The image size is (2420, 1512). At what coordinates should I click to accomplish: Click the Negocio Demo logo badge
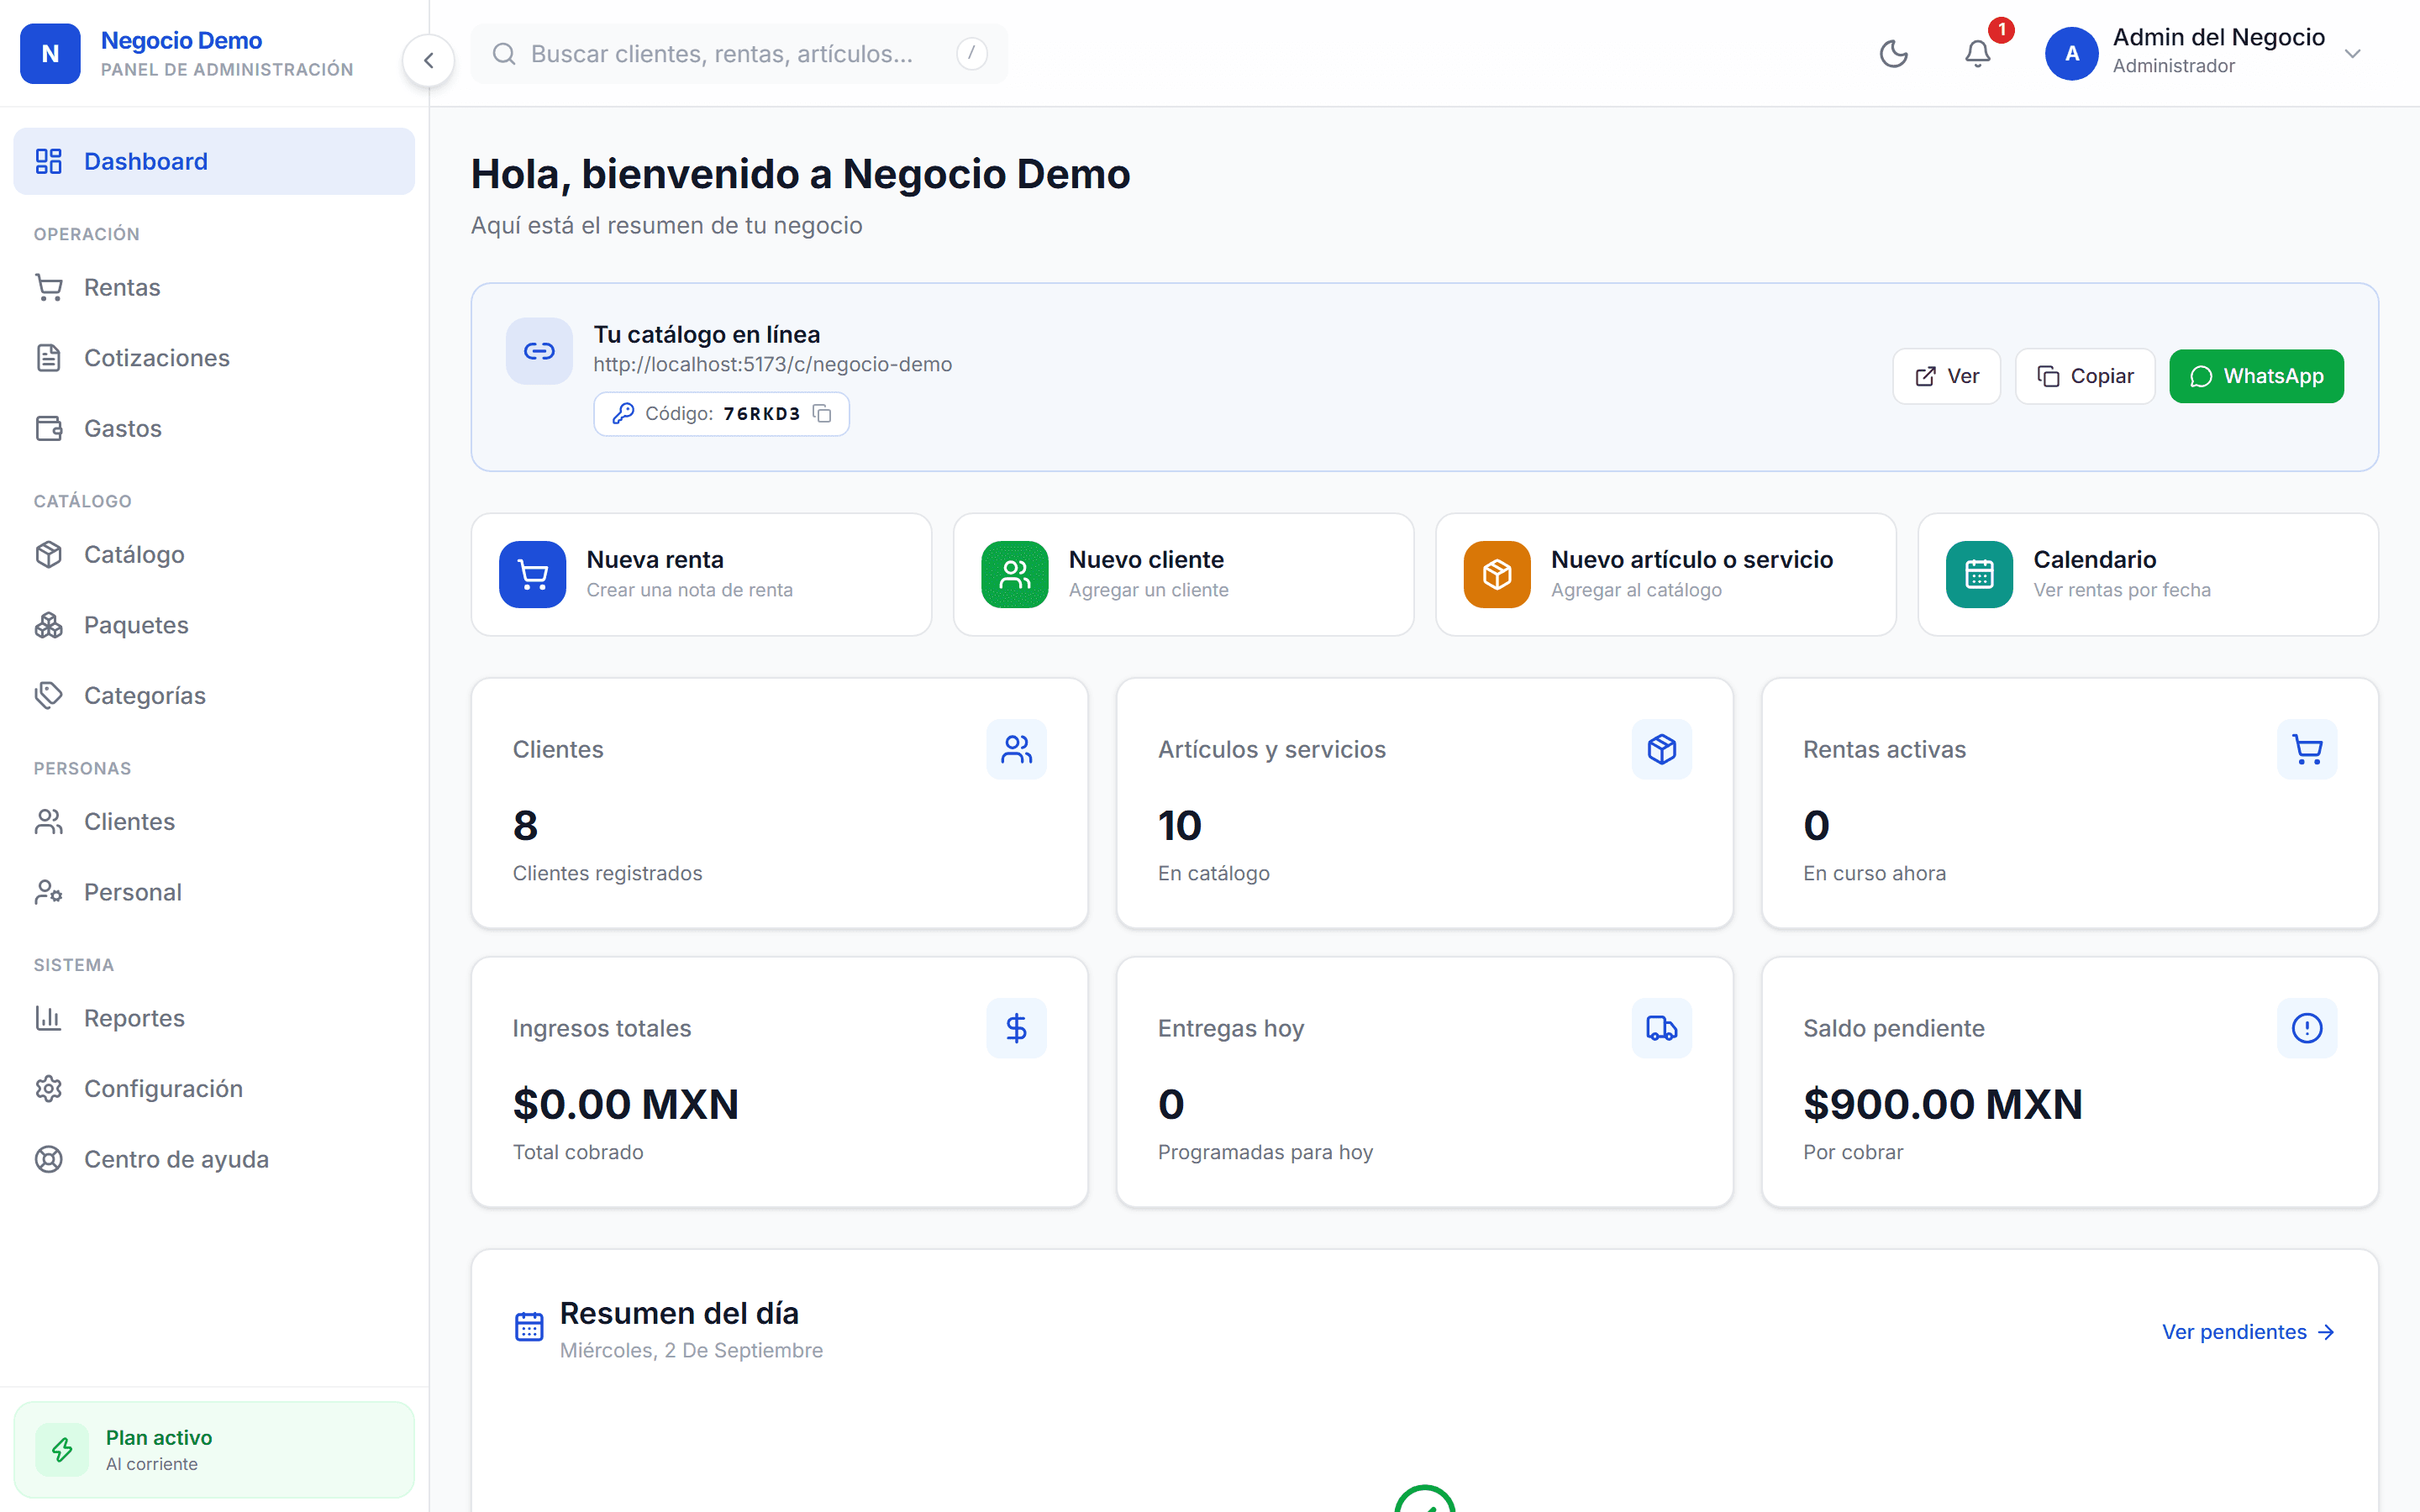(x=50, y=54)
